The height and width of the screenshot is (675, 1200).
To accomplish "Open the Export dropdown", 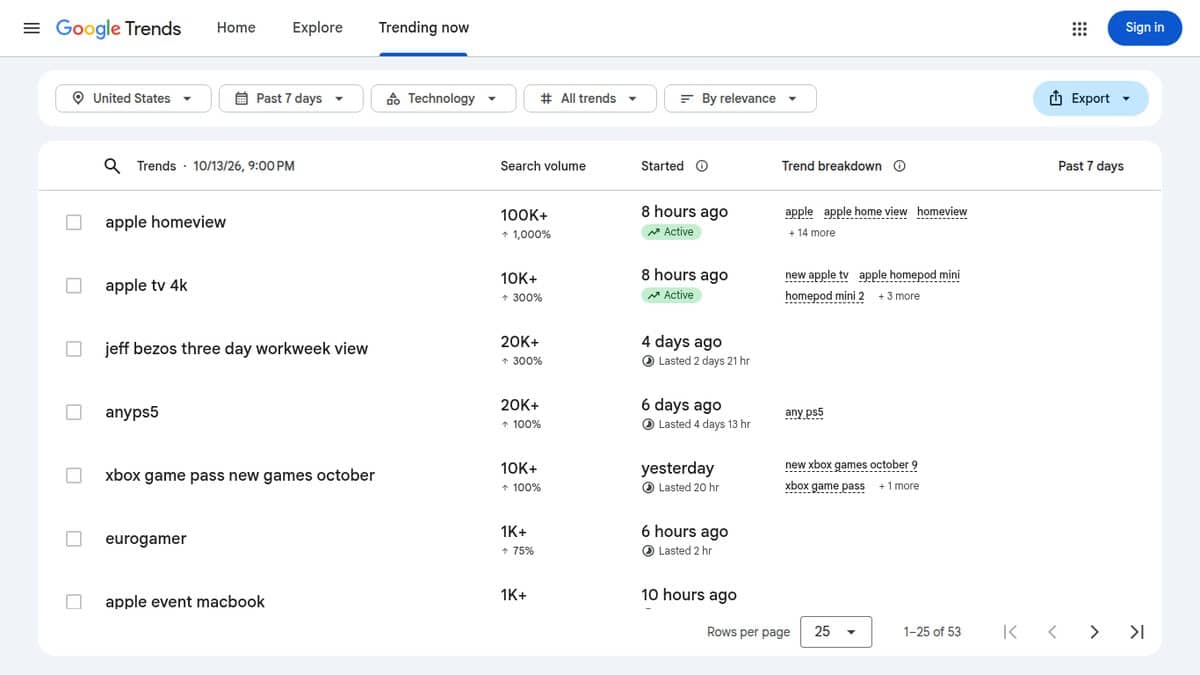I will (x=1091, y=98).
